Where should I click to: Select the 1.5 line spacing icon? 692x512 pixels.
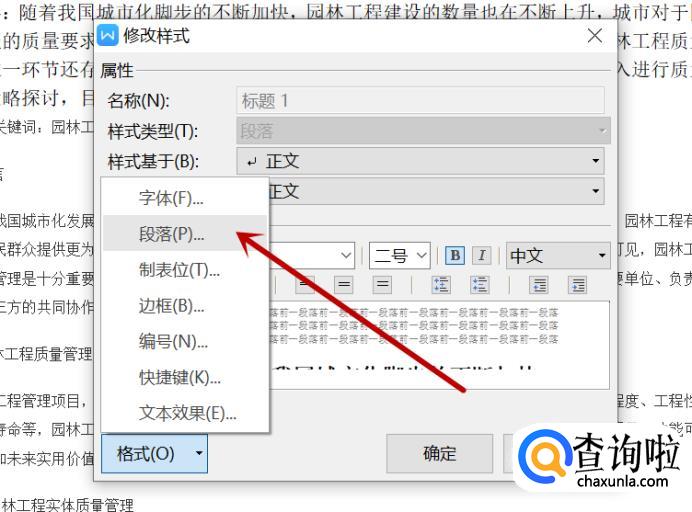(x=344, y=285)
